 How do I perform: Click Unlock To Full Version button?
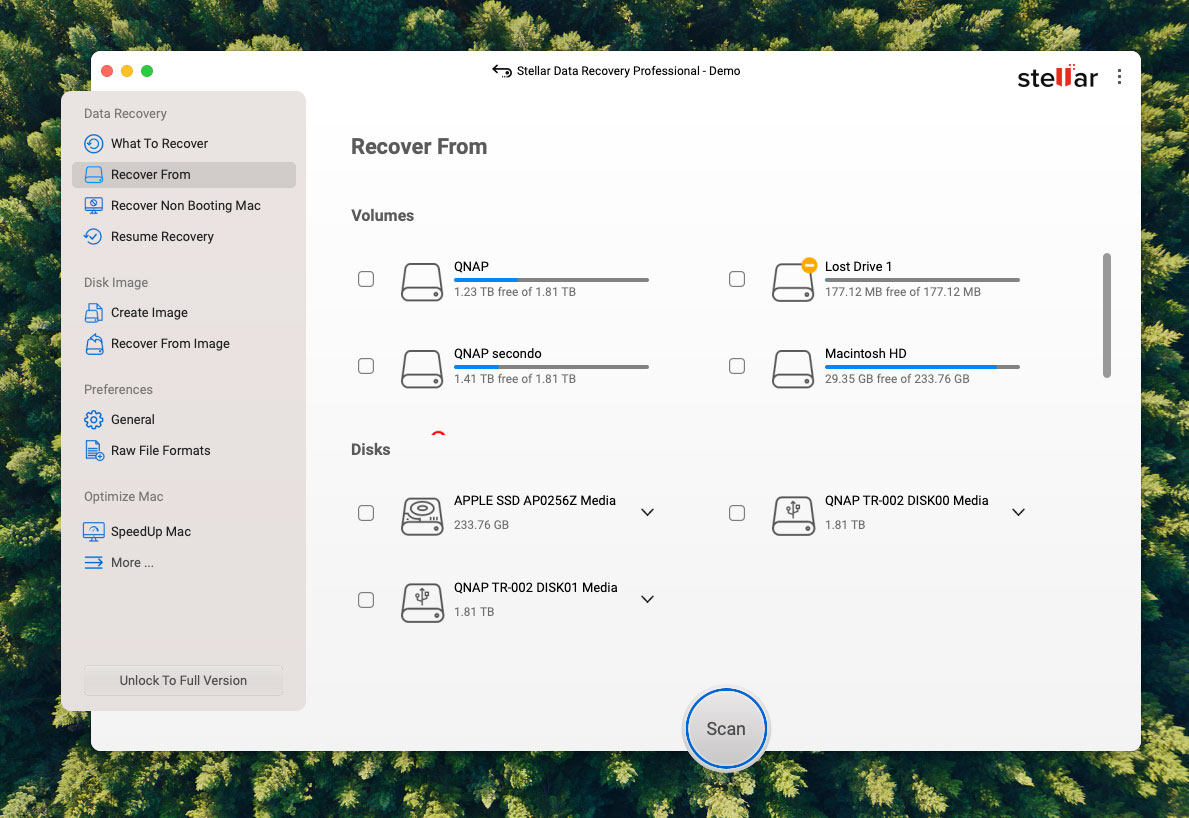click(184, 681)
